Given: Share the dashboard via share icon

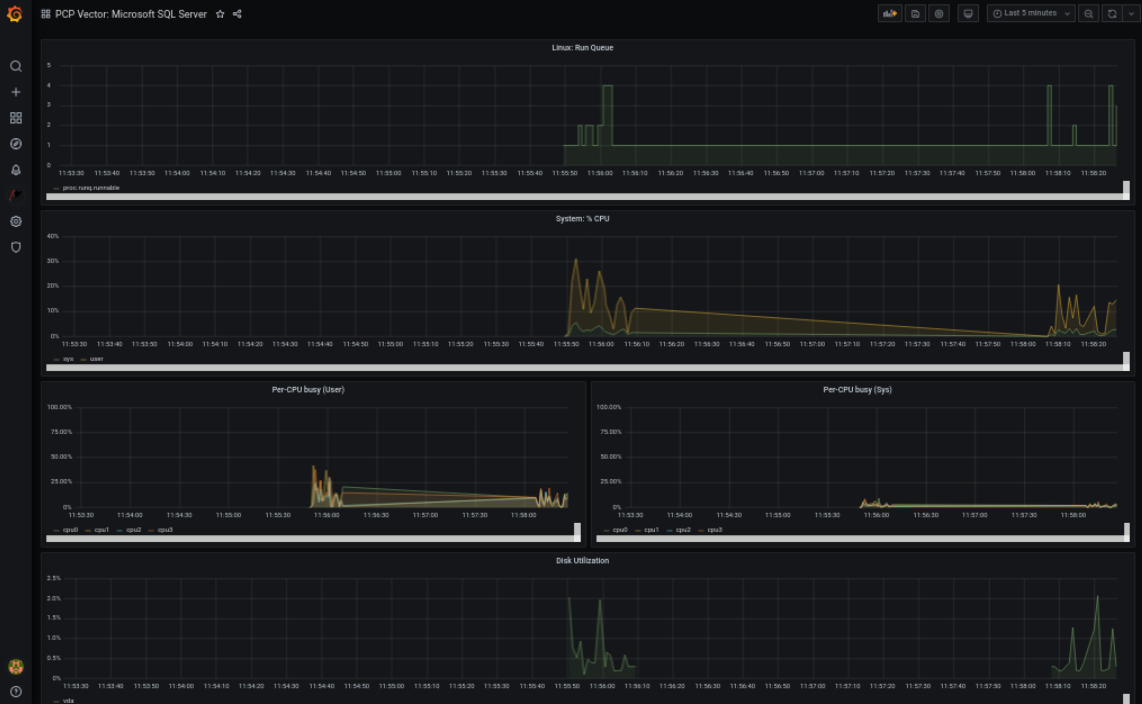Looking at the screenshot, I should 237,14.
